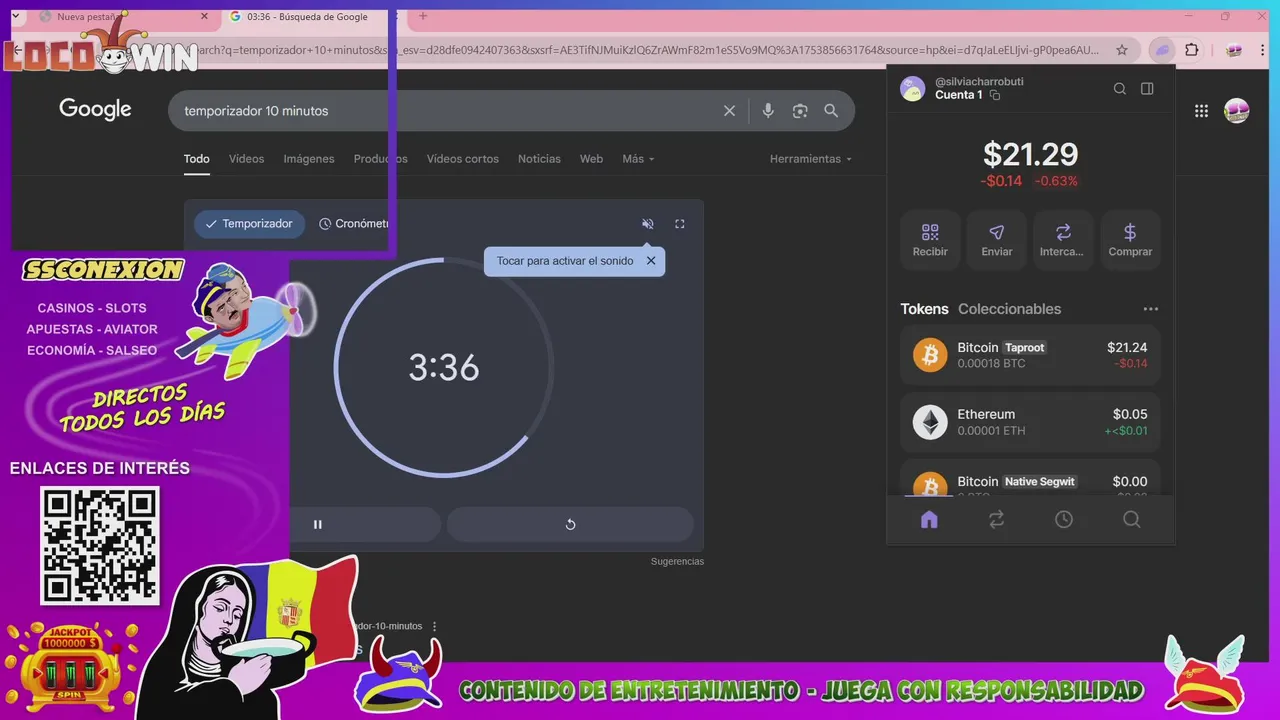Open the Google account profile picture

point(1237,111)
